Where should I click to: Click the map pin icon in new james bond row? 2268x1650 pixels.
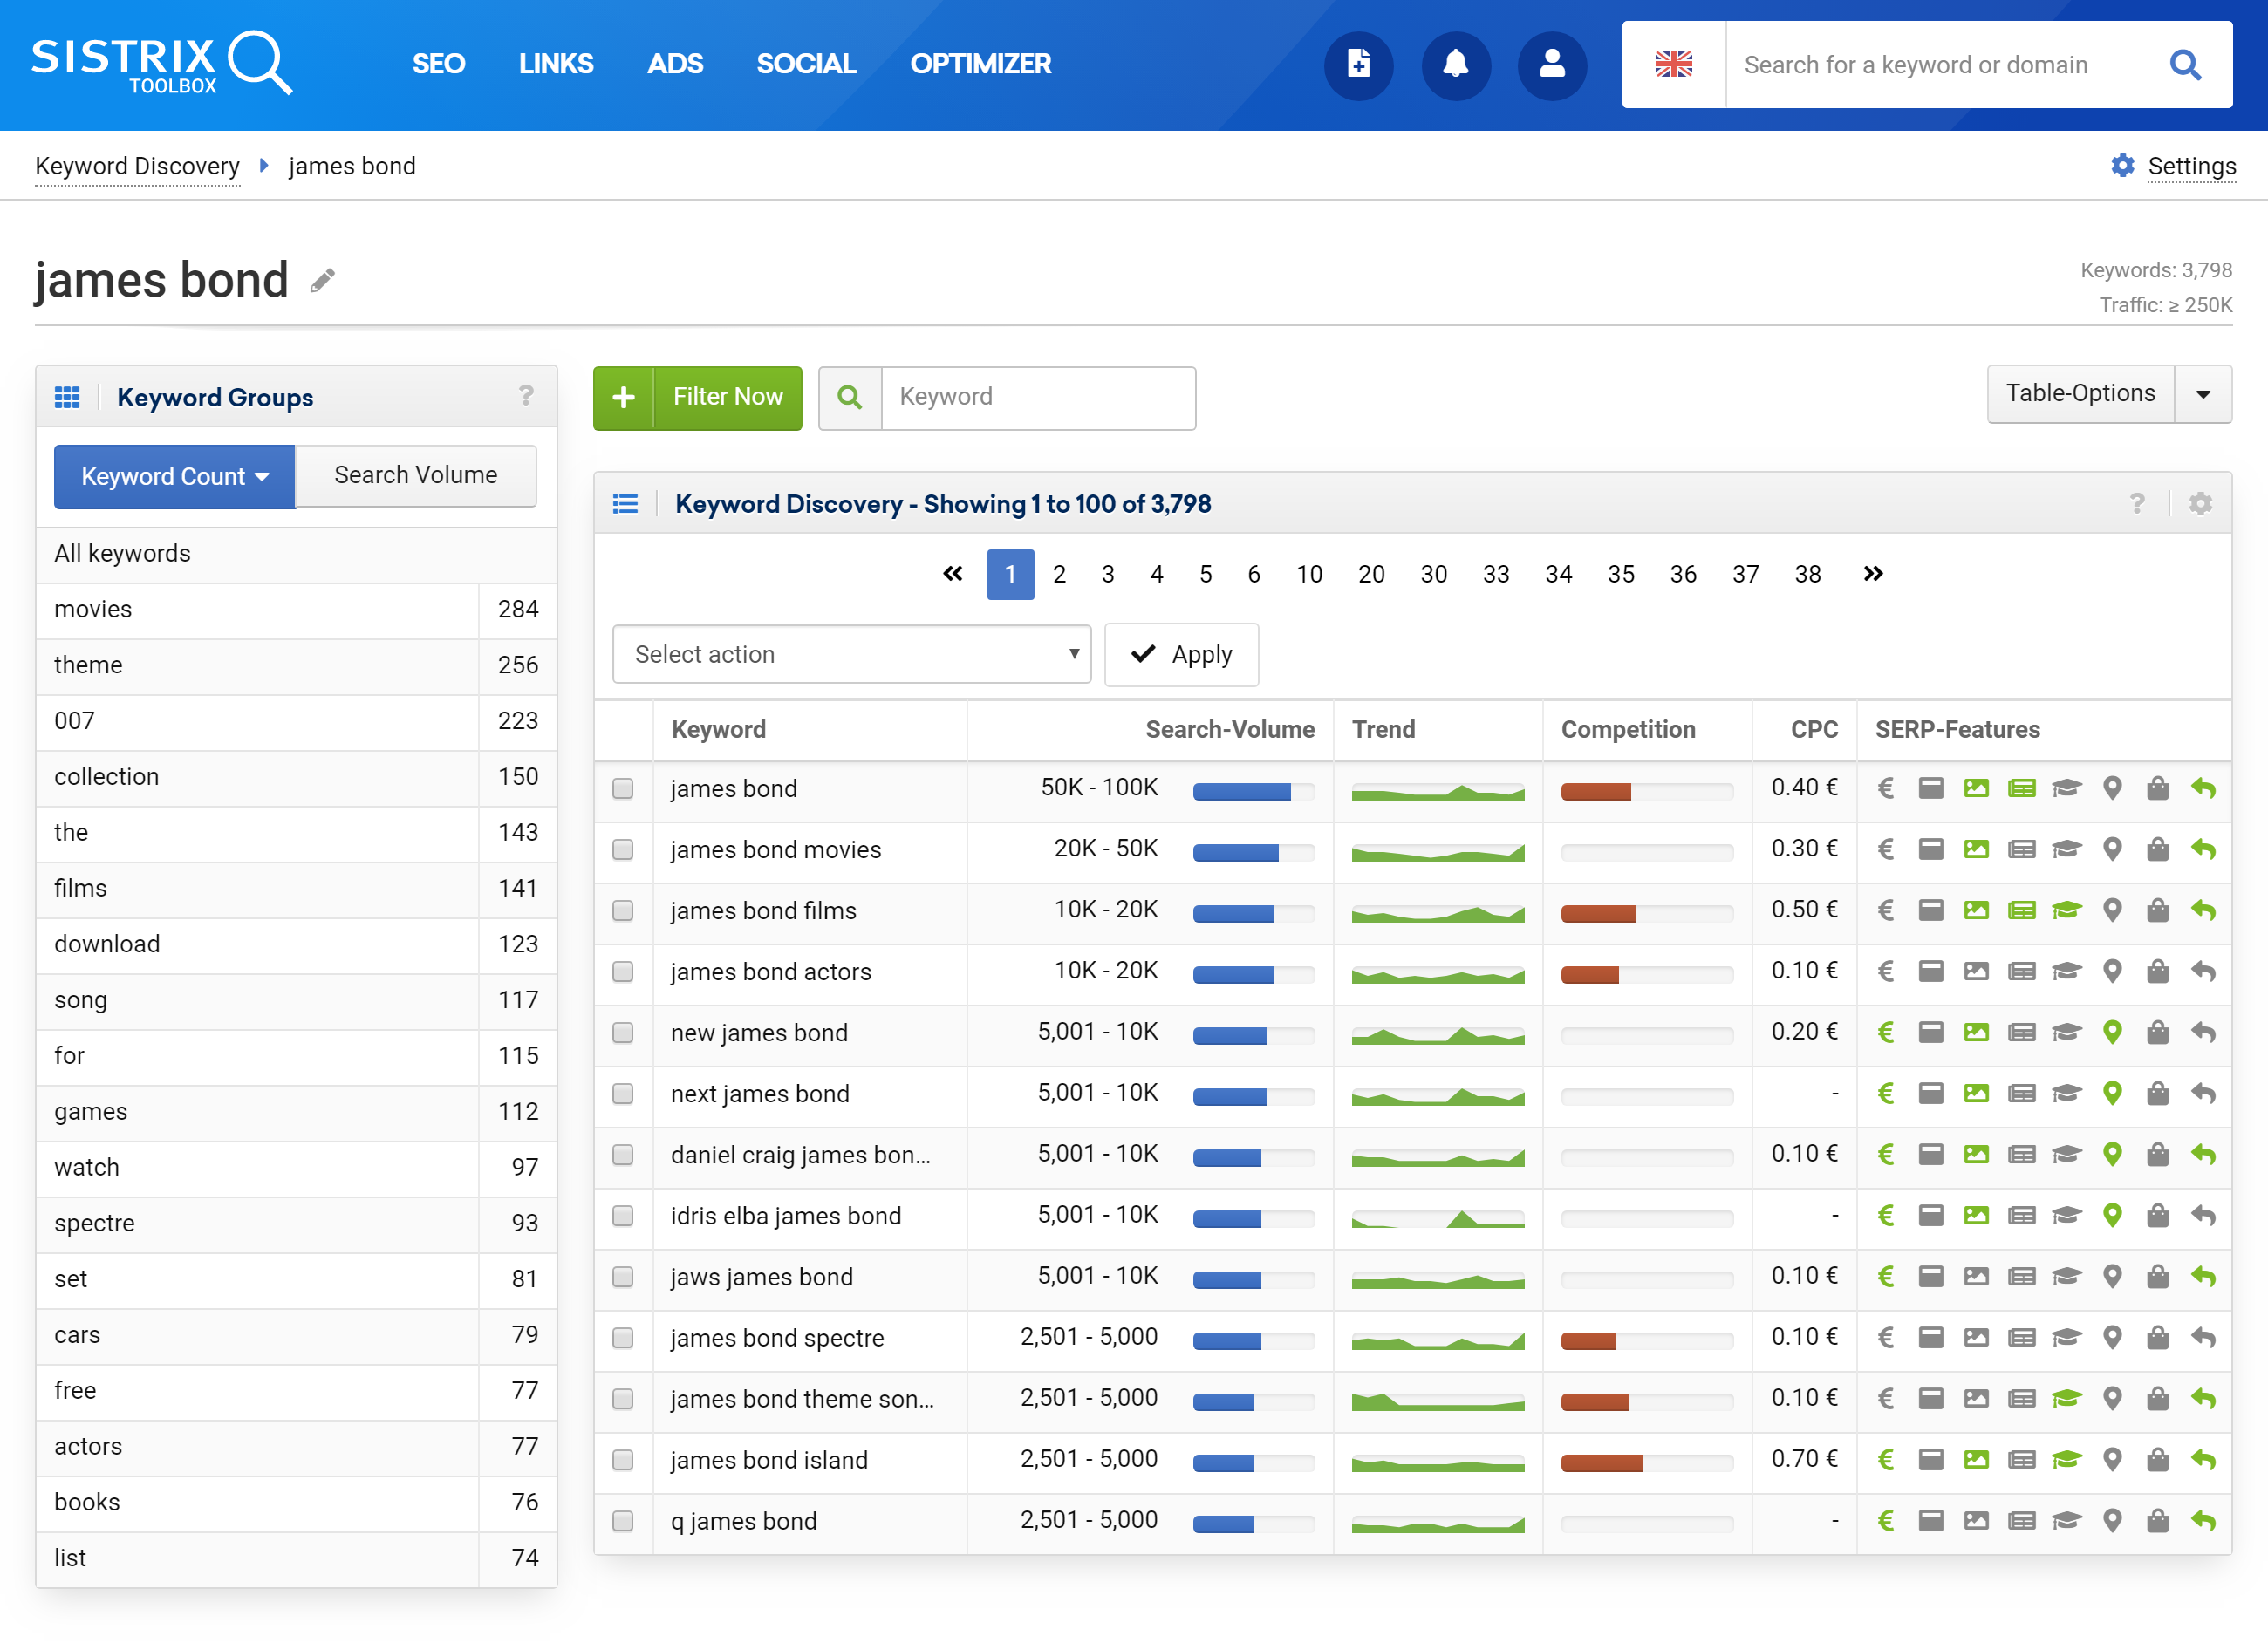click(x=2112, y=1032)
